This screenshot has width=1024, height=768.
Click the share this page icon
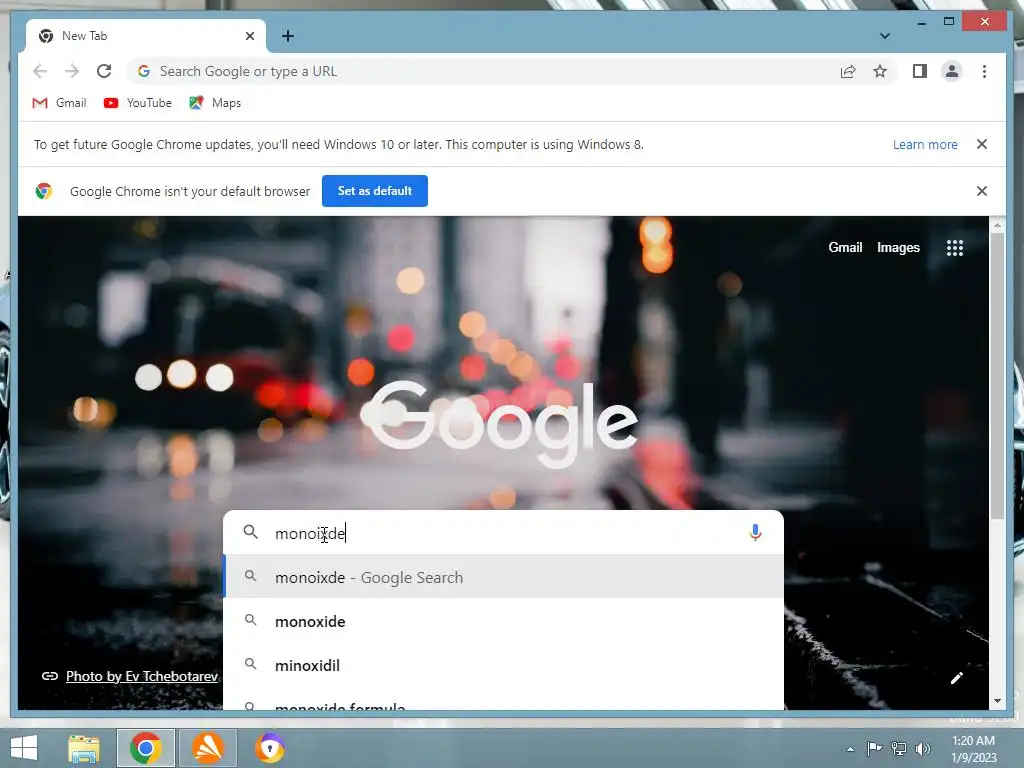[x=848, y=71]
